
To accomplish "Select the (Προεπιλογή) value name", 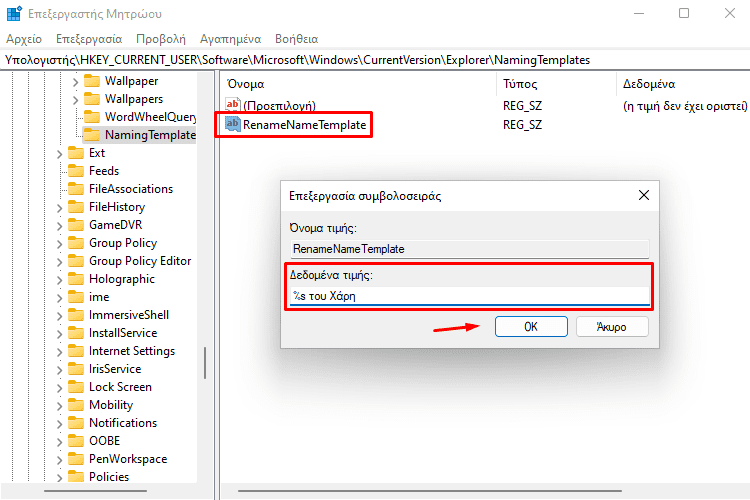I will [x=279, y=106].
